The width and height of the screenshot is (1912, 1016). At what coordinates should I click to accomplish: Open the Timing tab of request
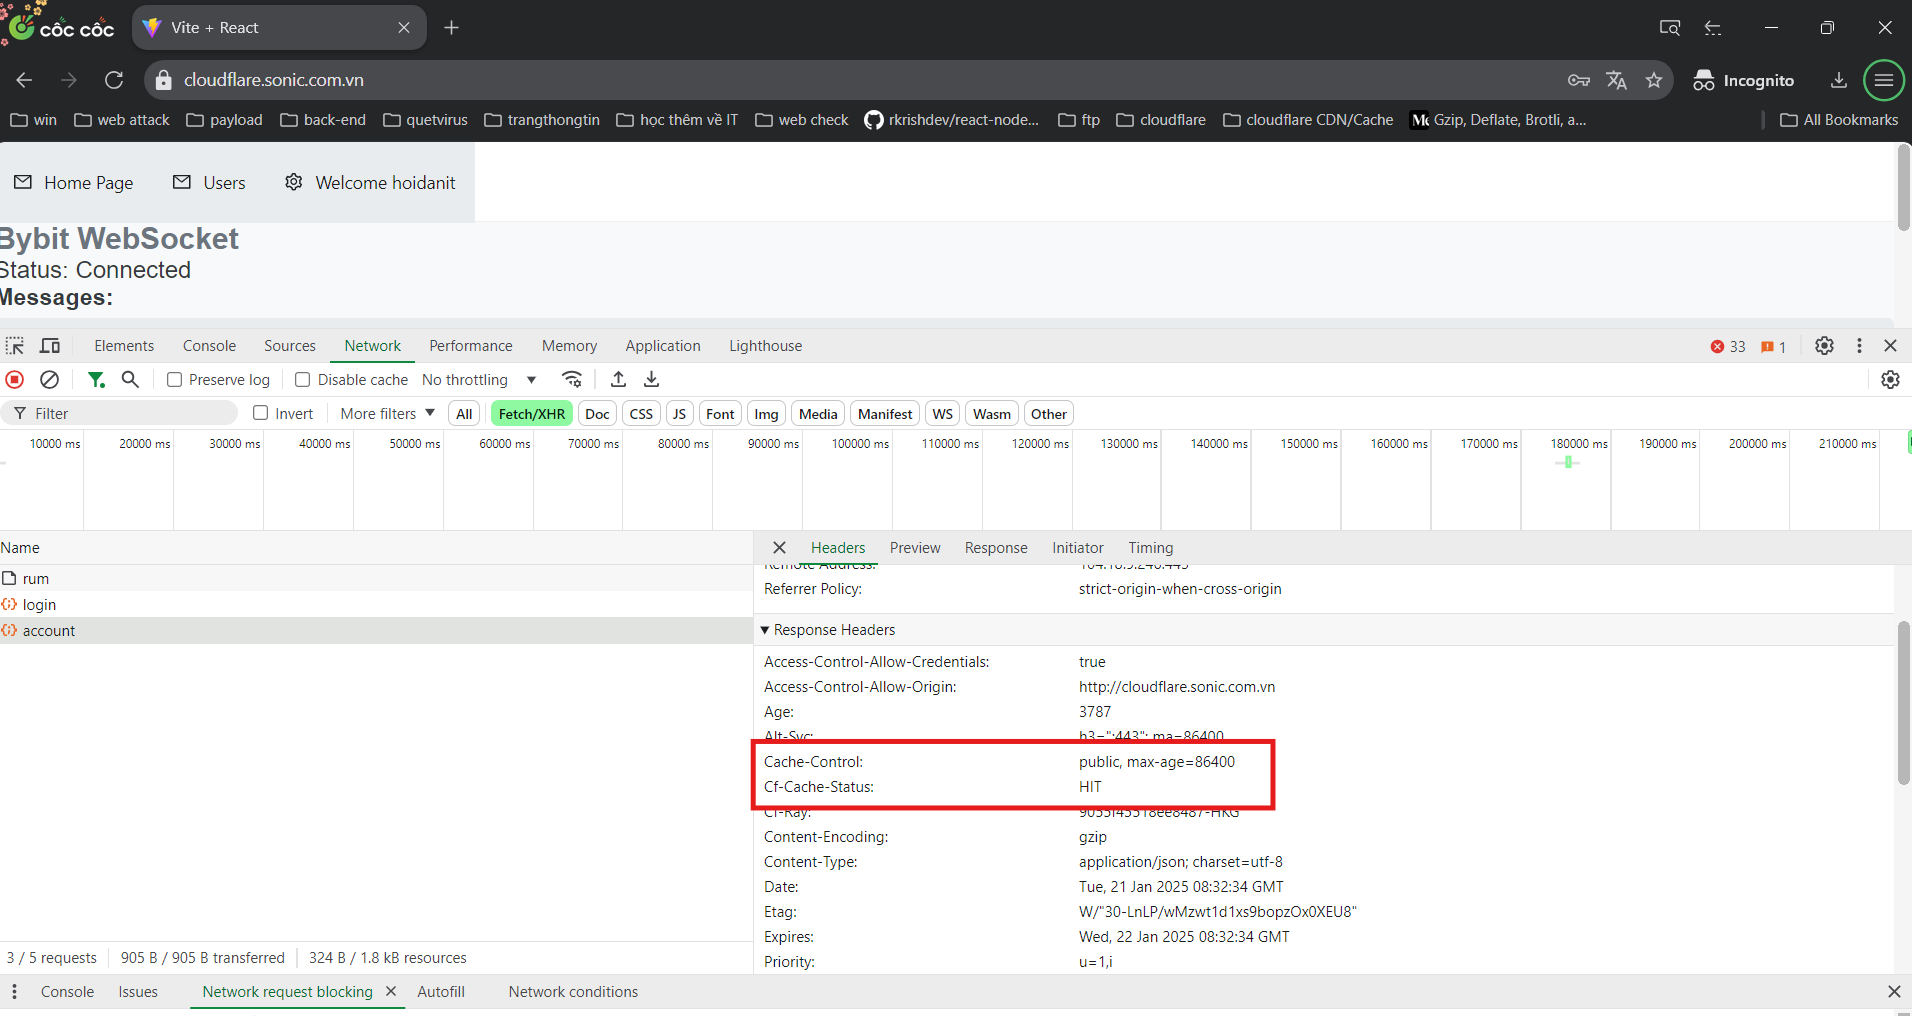[x=1150, y=548]
